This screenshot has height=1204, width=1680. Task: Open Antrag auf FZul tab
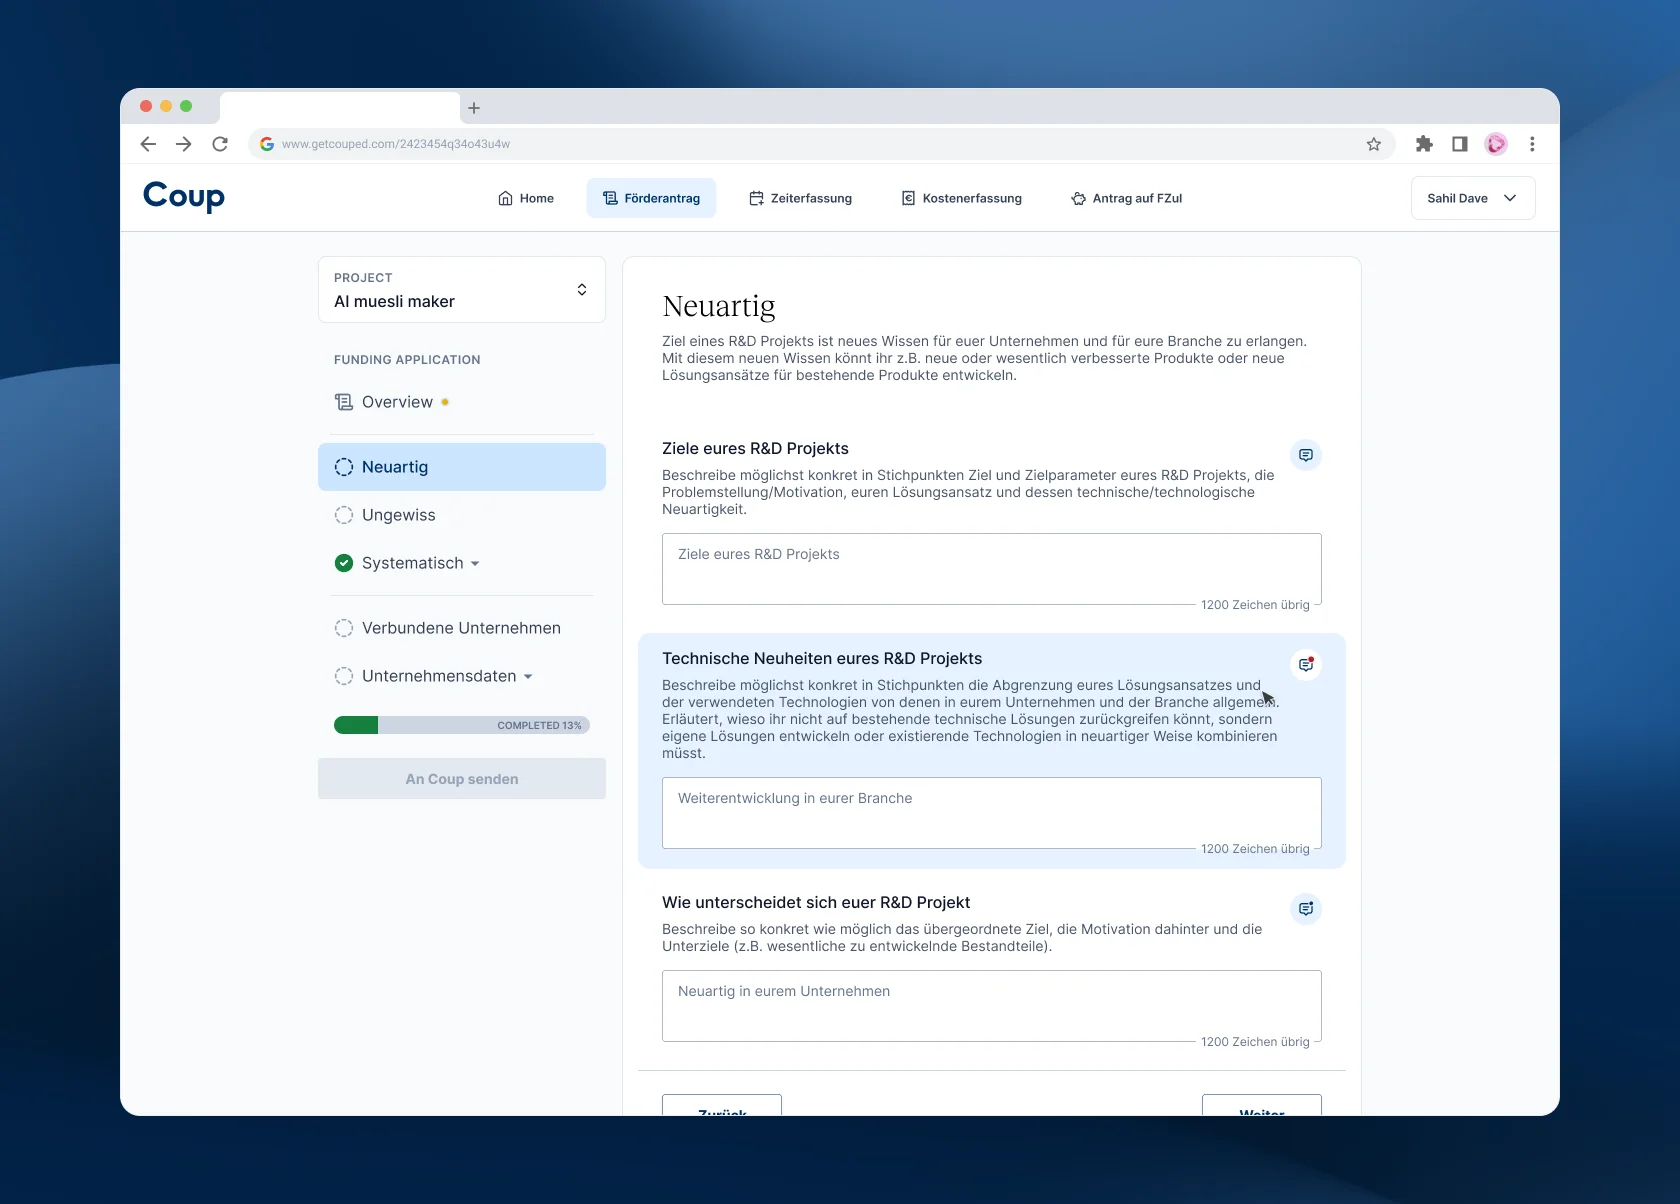pos(1127,198)
